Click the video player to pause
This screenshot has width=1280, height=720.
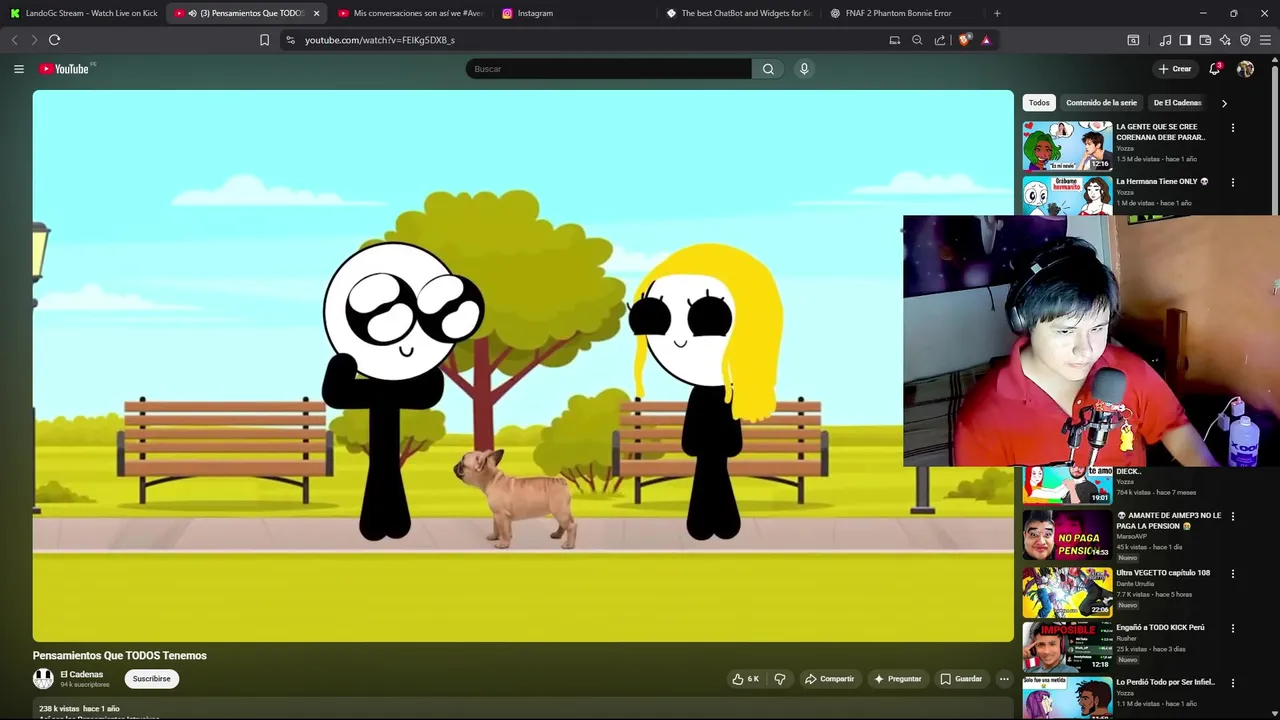(x=523, y=366)
